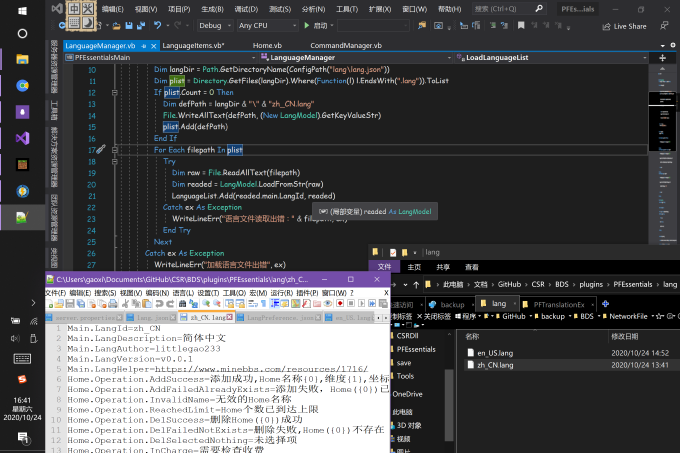Click the Open File folder icon in Visual Studio

click(116, 26)
